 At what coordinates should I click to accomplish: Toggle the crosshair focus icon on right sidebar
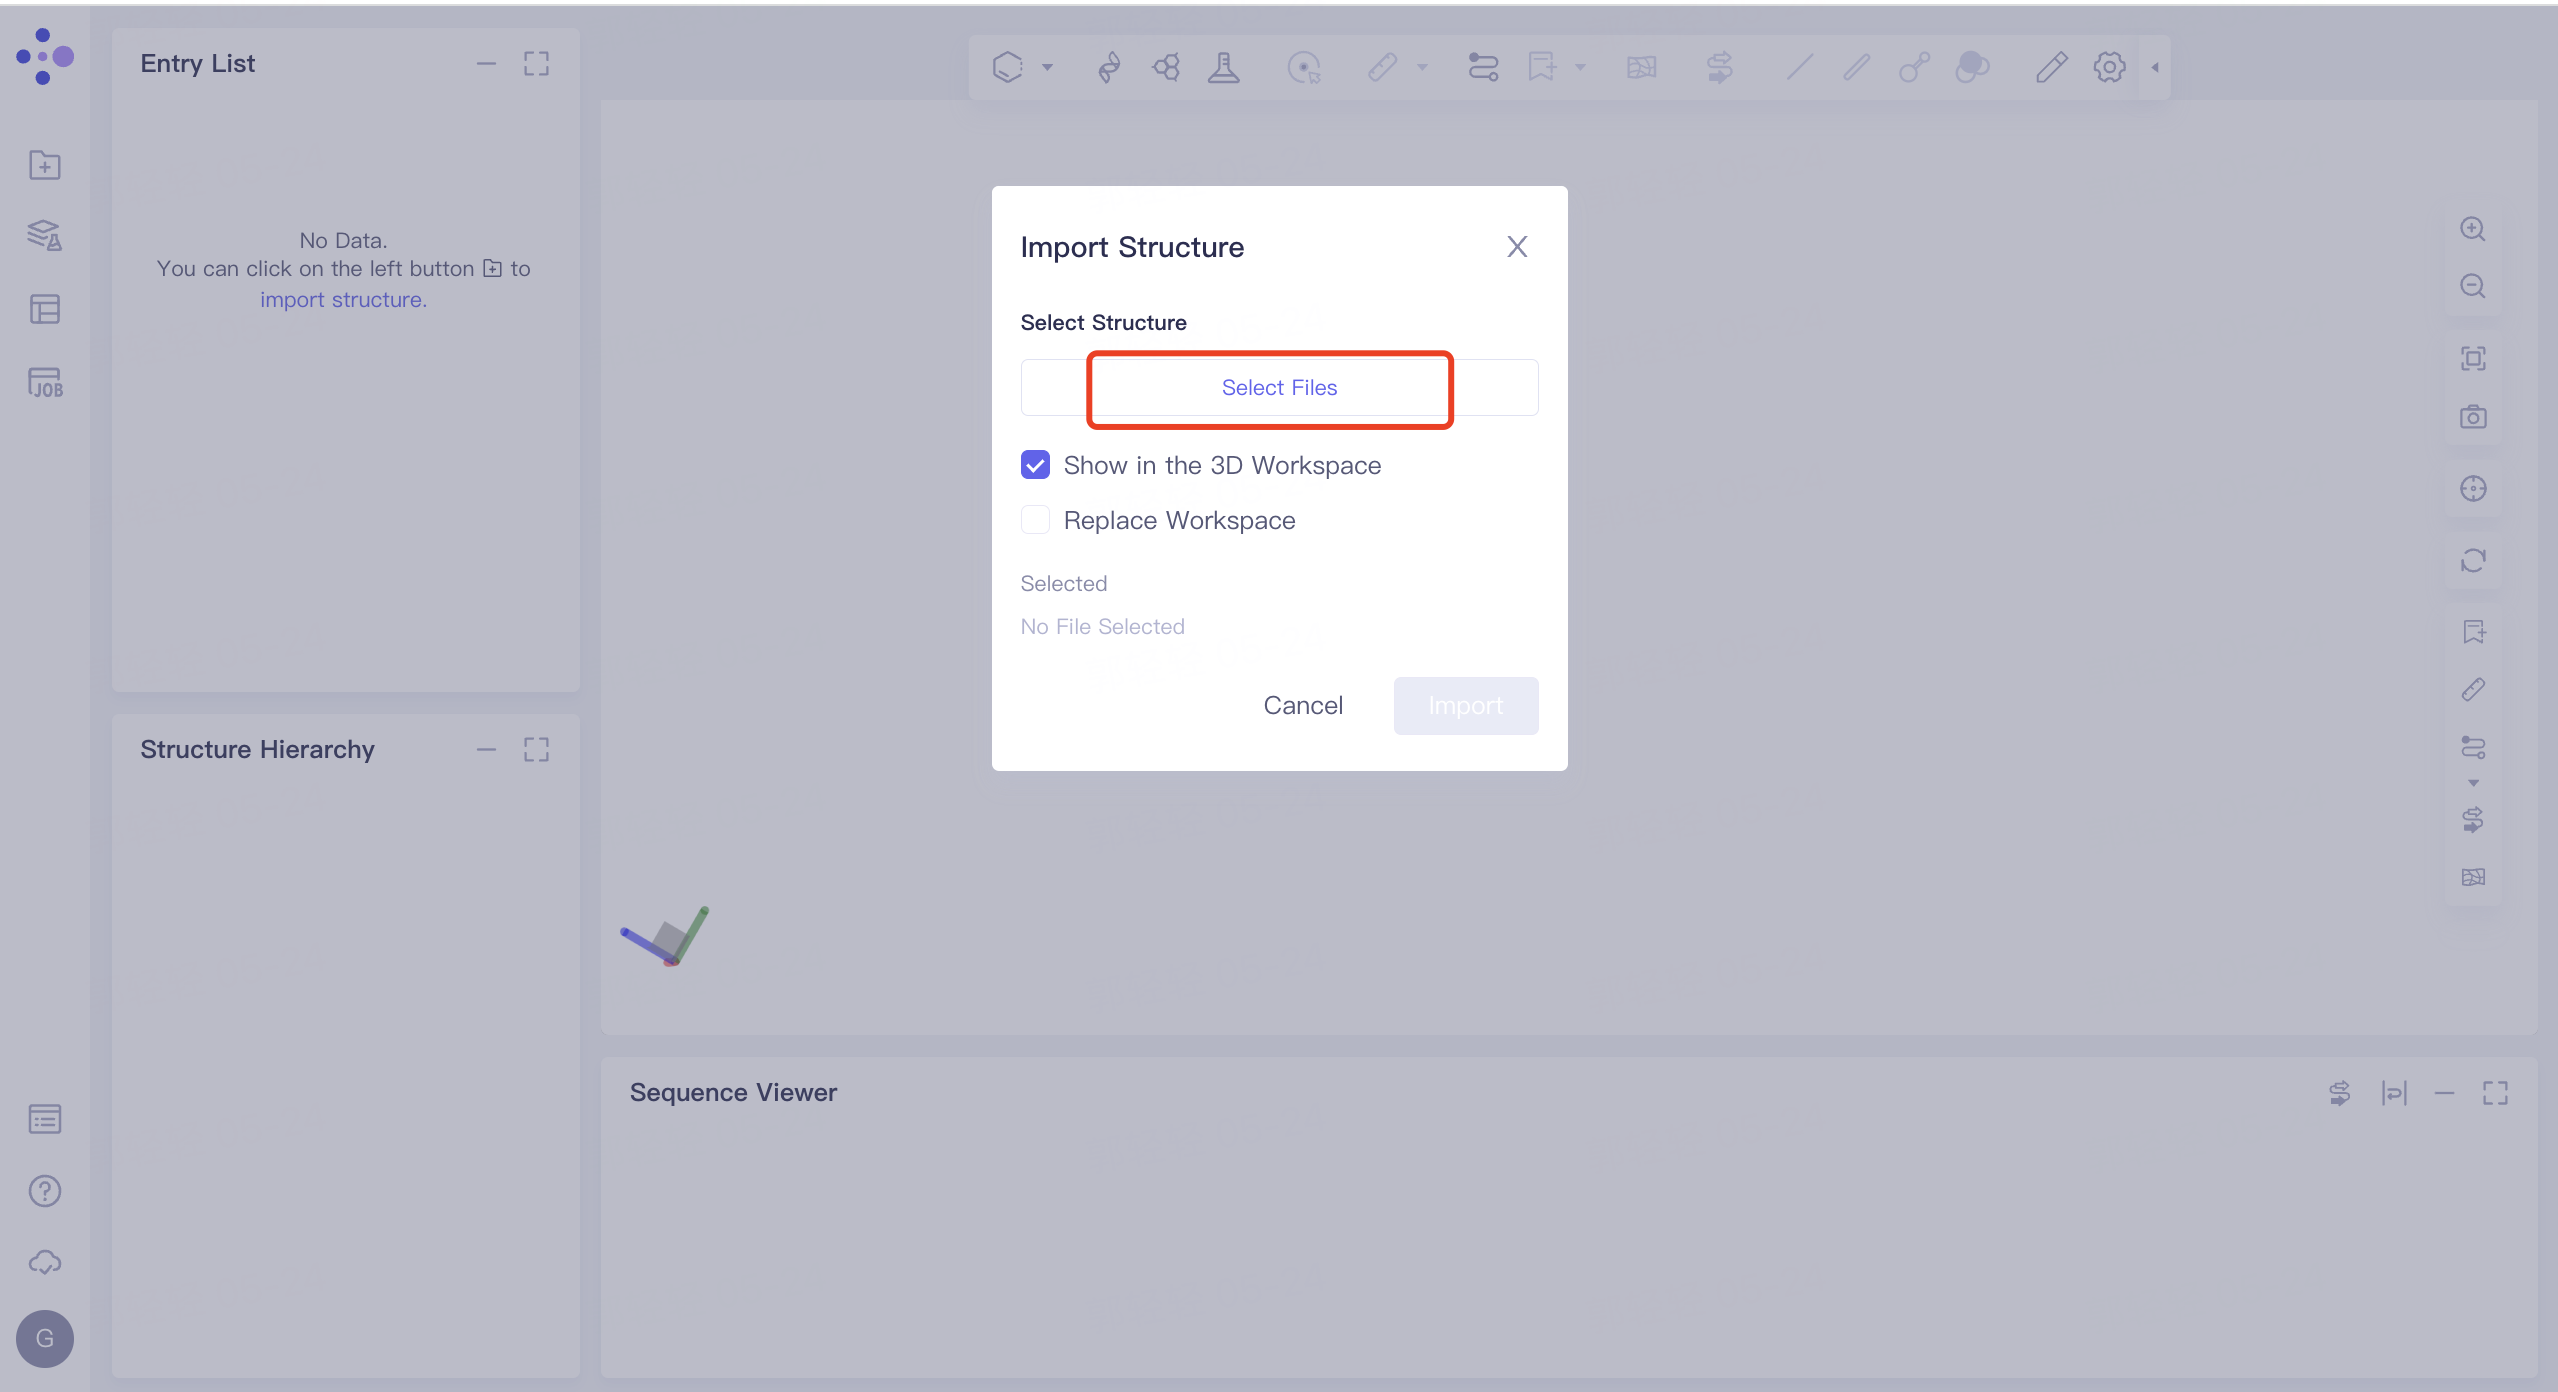pyautogui.click(x=2474, y=489)
